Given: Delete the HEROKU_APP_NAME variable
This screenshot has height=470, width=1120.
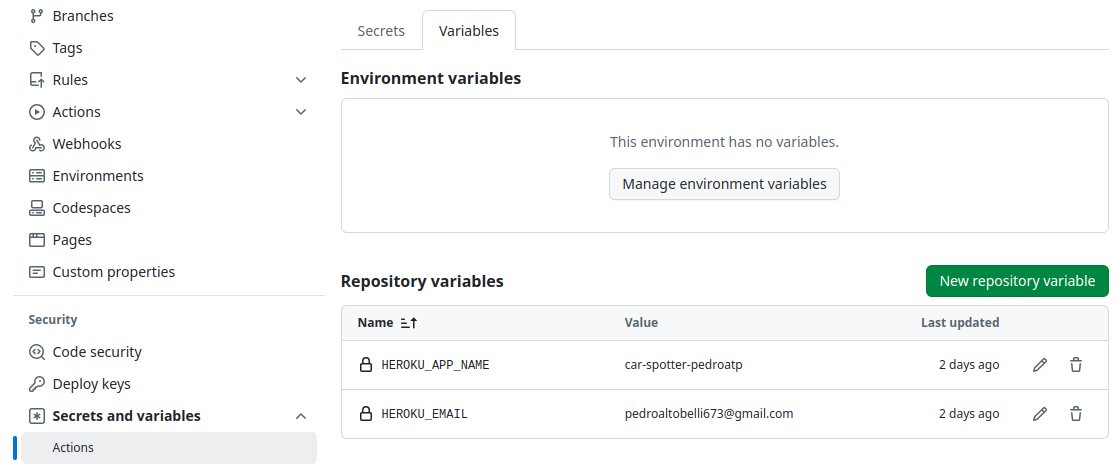Looking at the screenshot, I should point(1076,365).
